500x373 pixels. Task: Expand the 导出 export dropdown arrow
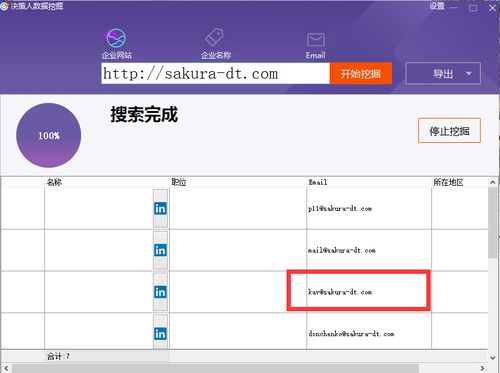(469, 73)
